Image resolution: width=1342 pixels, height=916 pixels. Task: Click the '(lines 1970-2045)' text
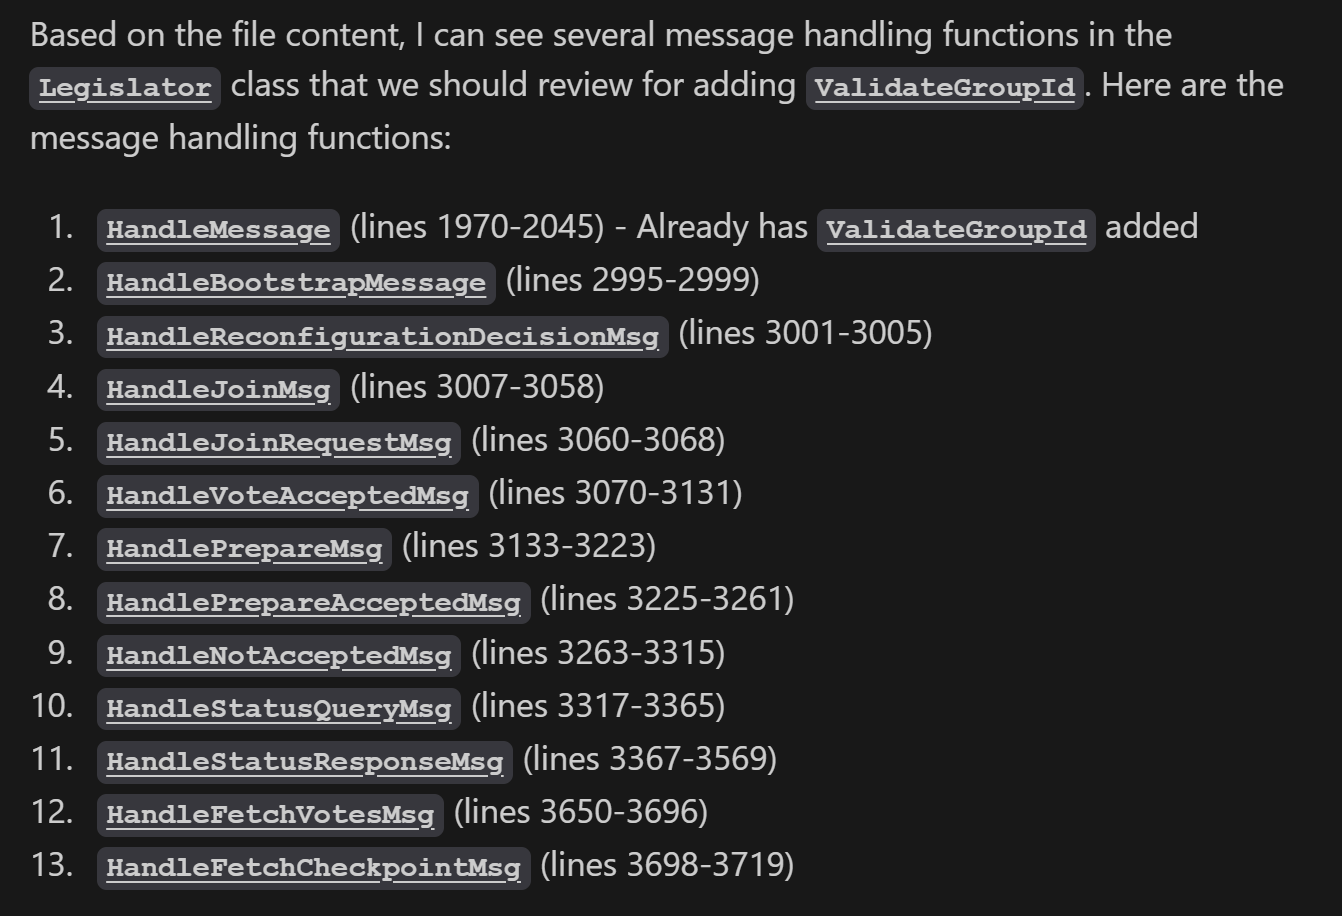(477, 227)
